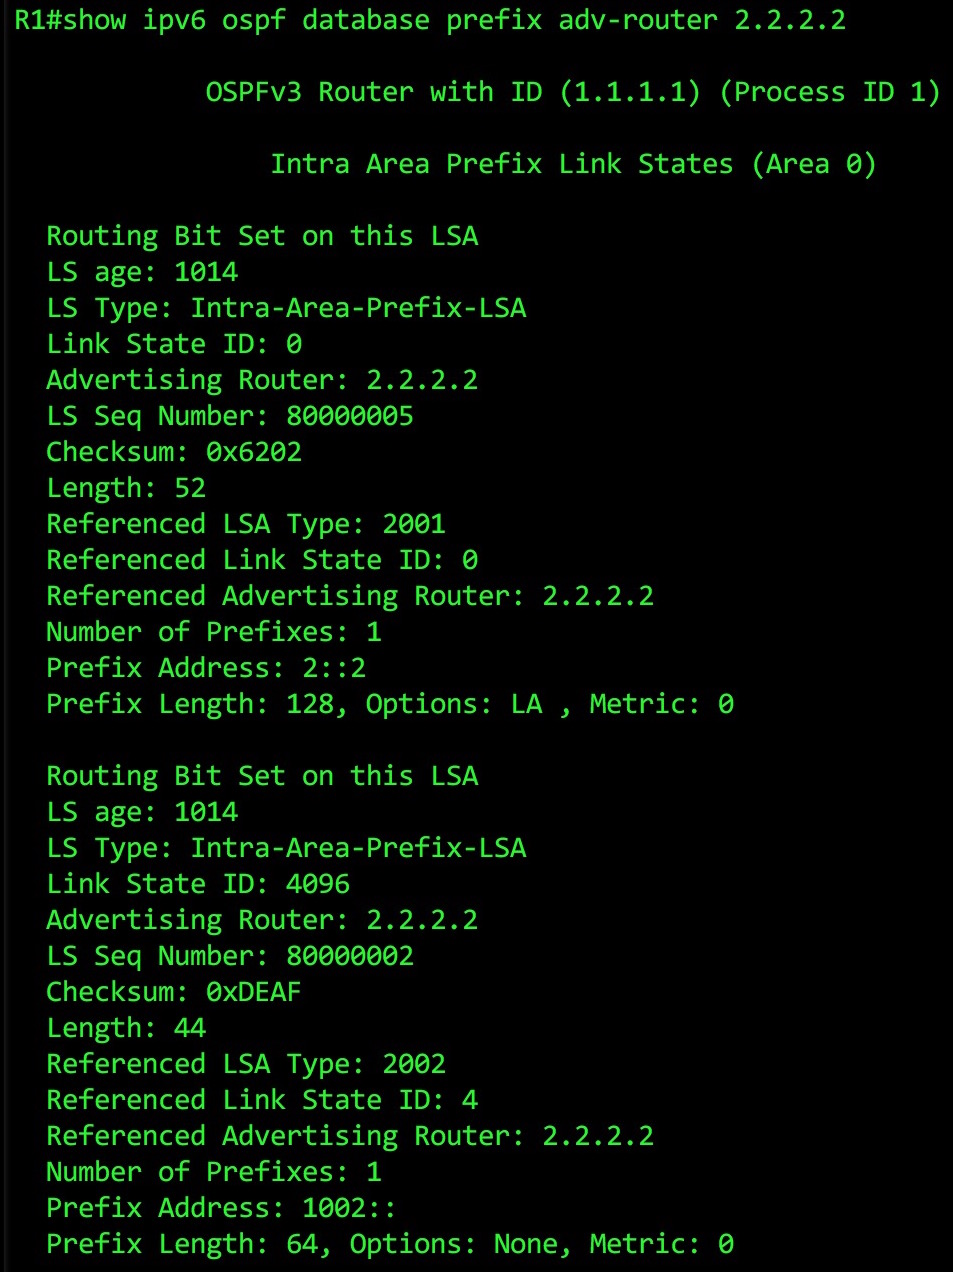This screenshot has height=1272, width=953.
Task: Click the Checksum: 0xDEAF line
Action: (174, 992)
